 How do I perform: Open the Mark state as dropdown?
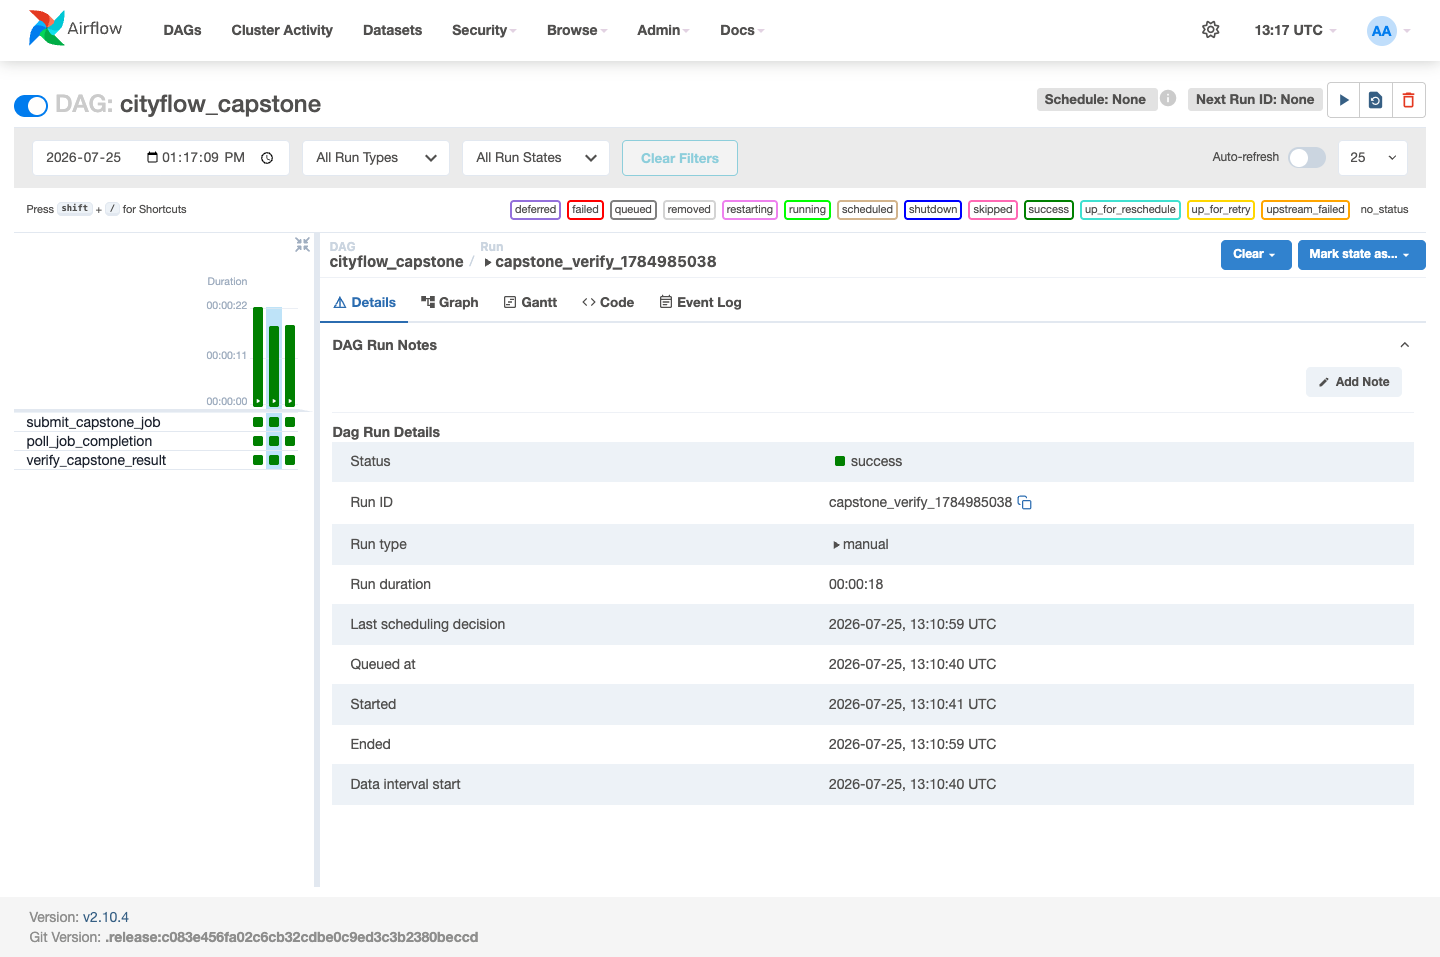click(x=1361, y=255)
